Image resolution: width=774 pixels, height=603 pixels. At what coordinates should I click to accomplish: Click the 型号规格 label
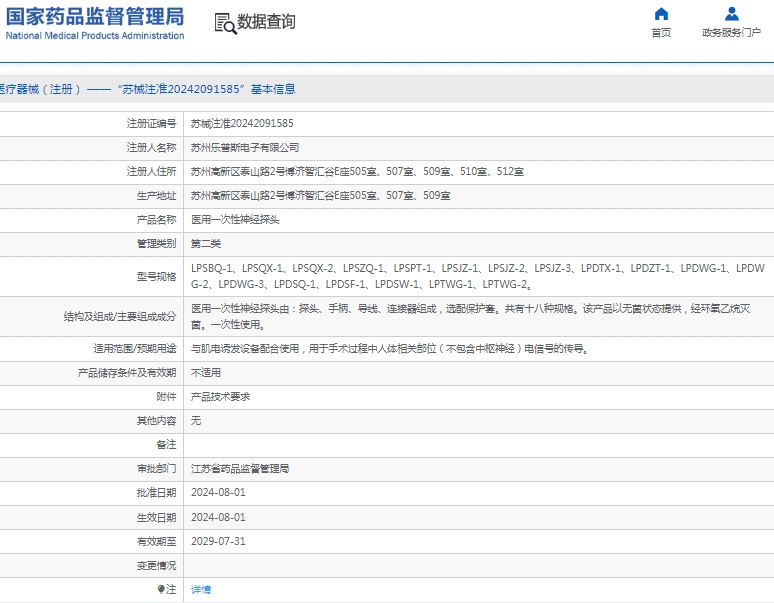156,276
